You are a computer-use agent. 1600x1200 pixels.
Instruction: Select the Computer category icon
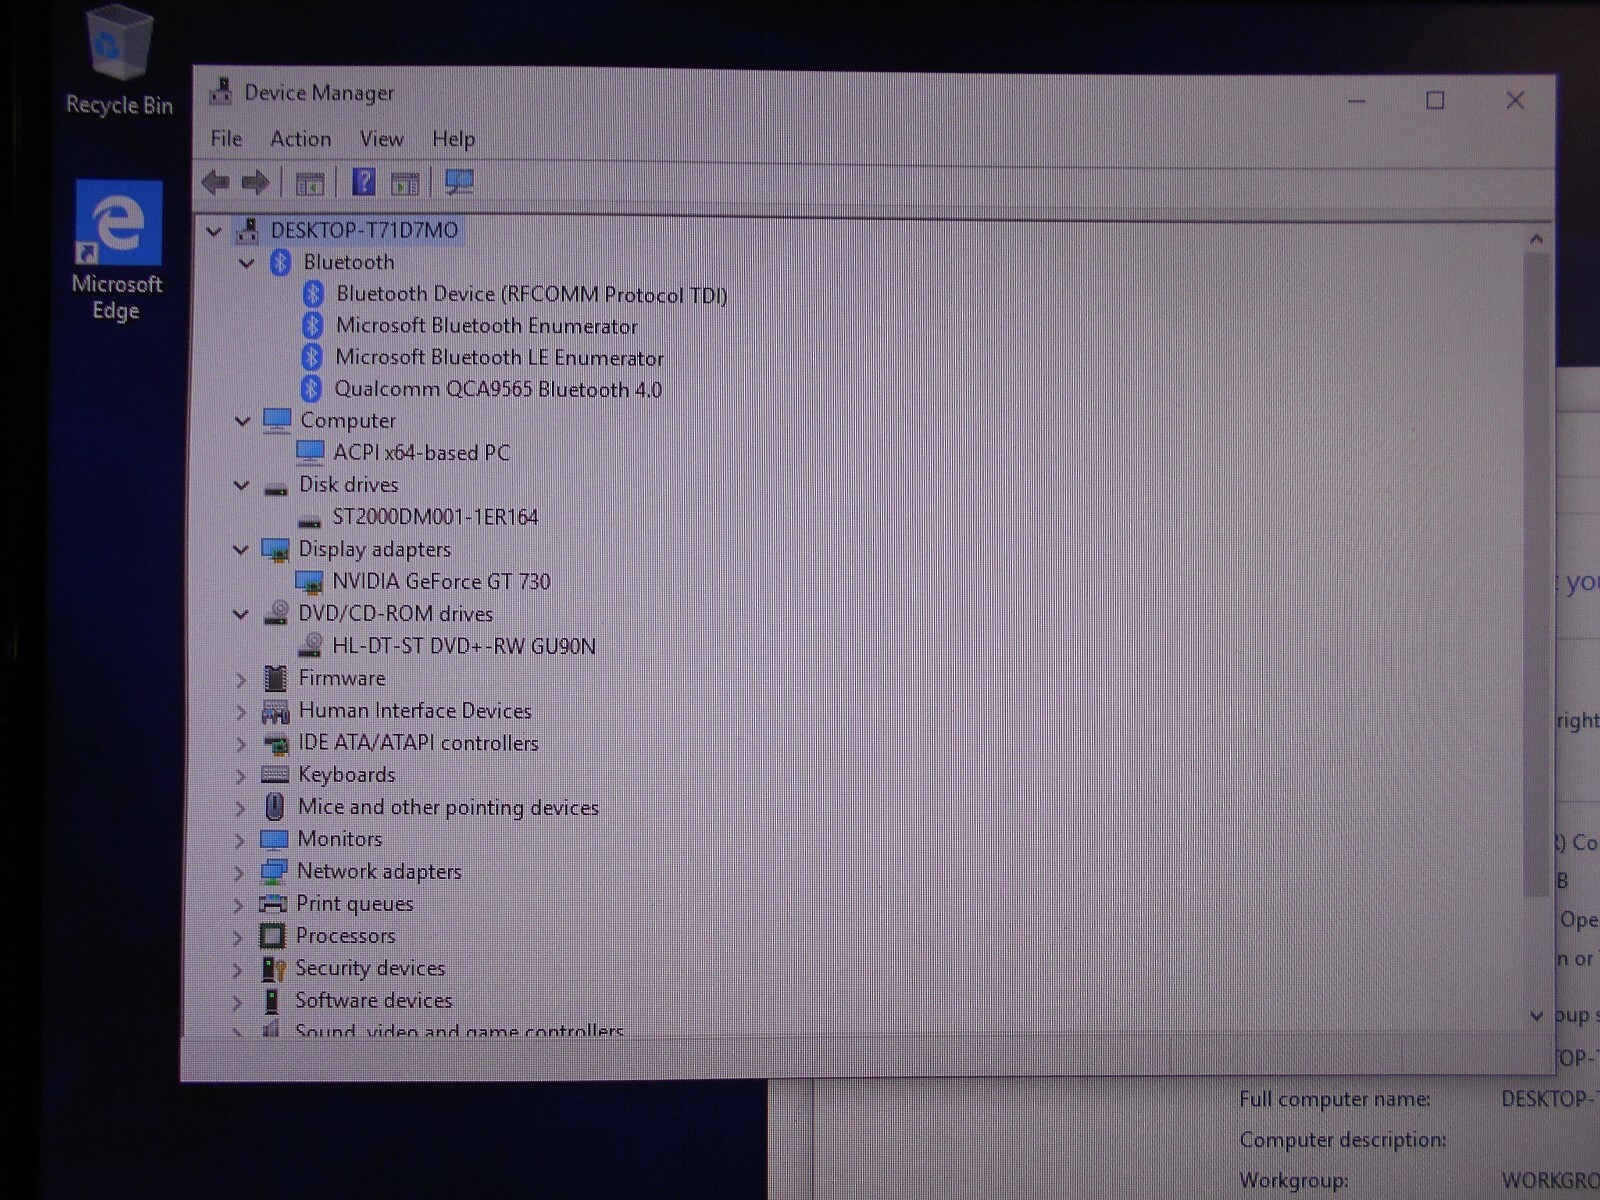tap(277, 421)
